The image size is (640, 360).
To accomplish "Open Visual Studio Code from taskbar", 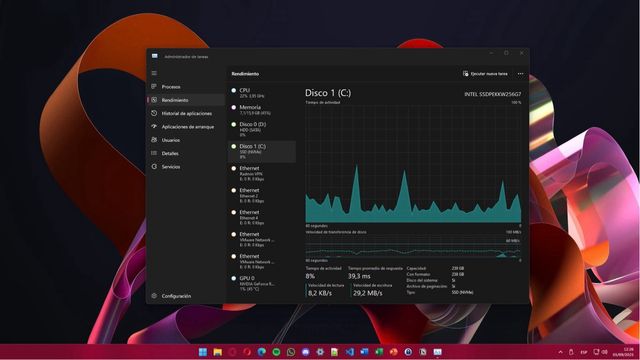I will click(x=350, y=352).
